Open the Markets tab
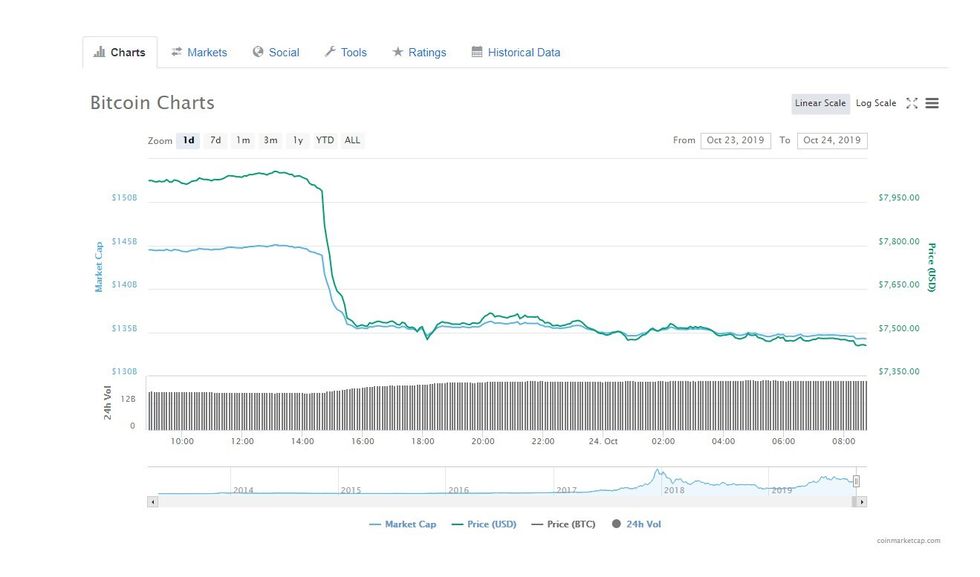Viewport: 980px width, 577px height. coord(199,52)
